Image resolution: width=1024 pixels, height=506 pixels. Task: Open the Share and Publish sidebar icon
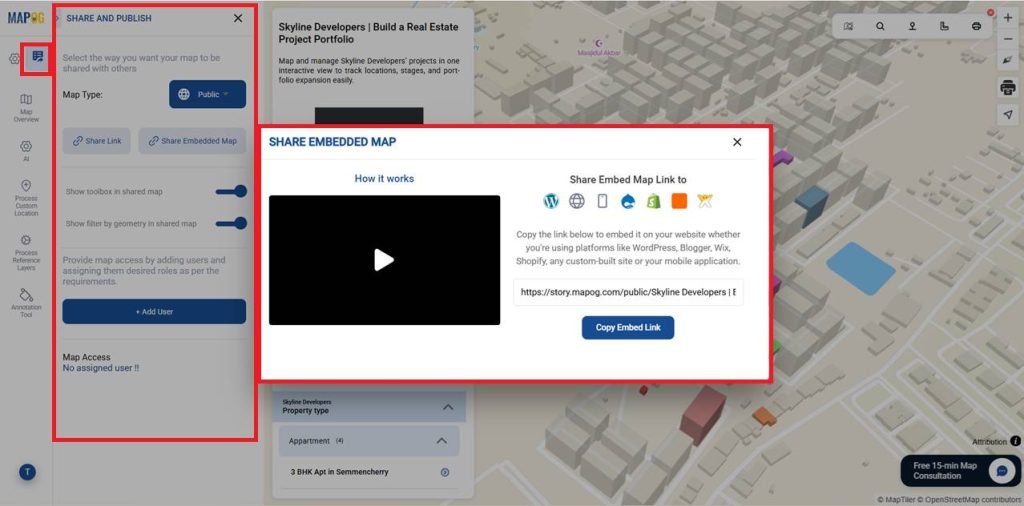pos(37,57)
